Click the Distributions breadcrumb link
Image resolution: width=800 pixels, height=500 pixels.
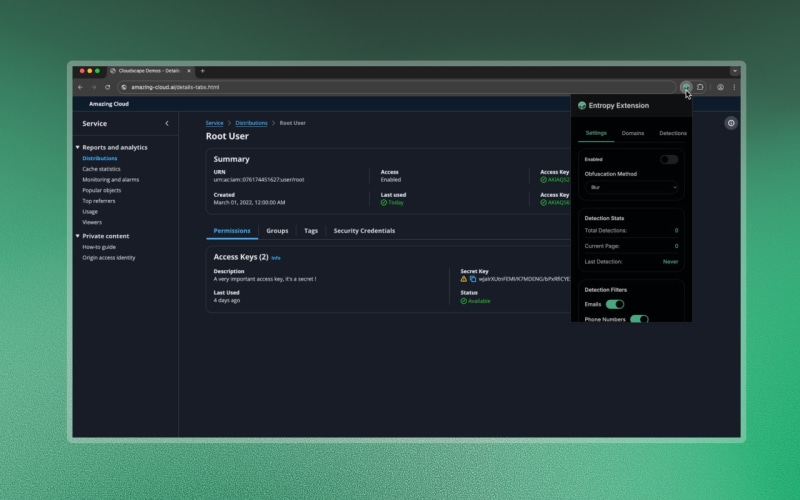pyautogui.click(x=251, y=123)
